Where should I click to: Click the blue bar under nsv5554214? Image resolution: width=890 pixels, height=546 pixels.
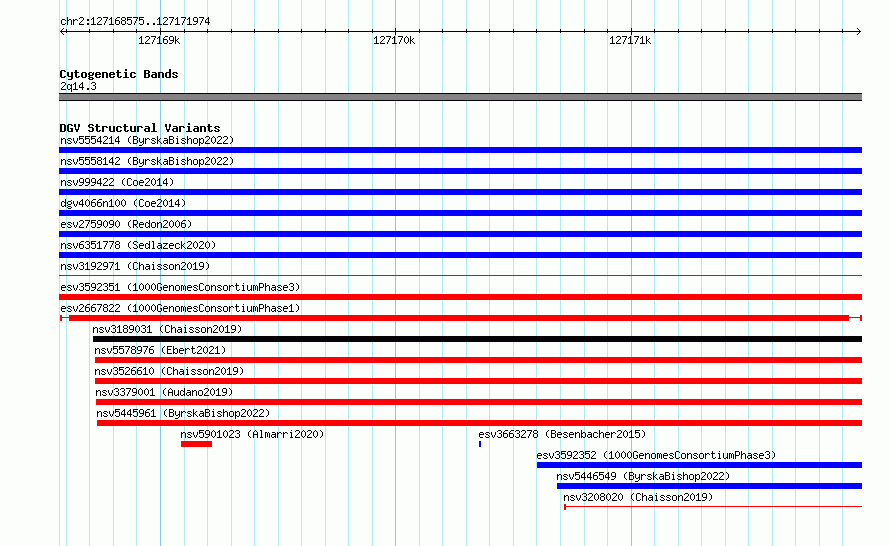460,150
